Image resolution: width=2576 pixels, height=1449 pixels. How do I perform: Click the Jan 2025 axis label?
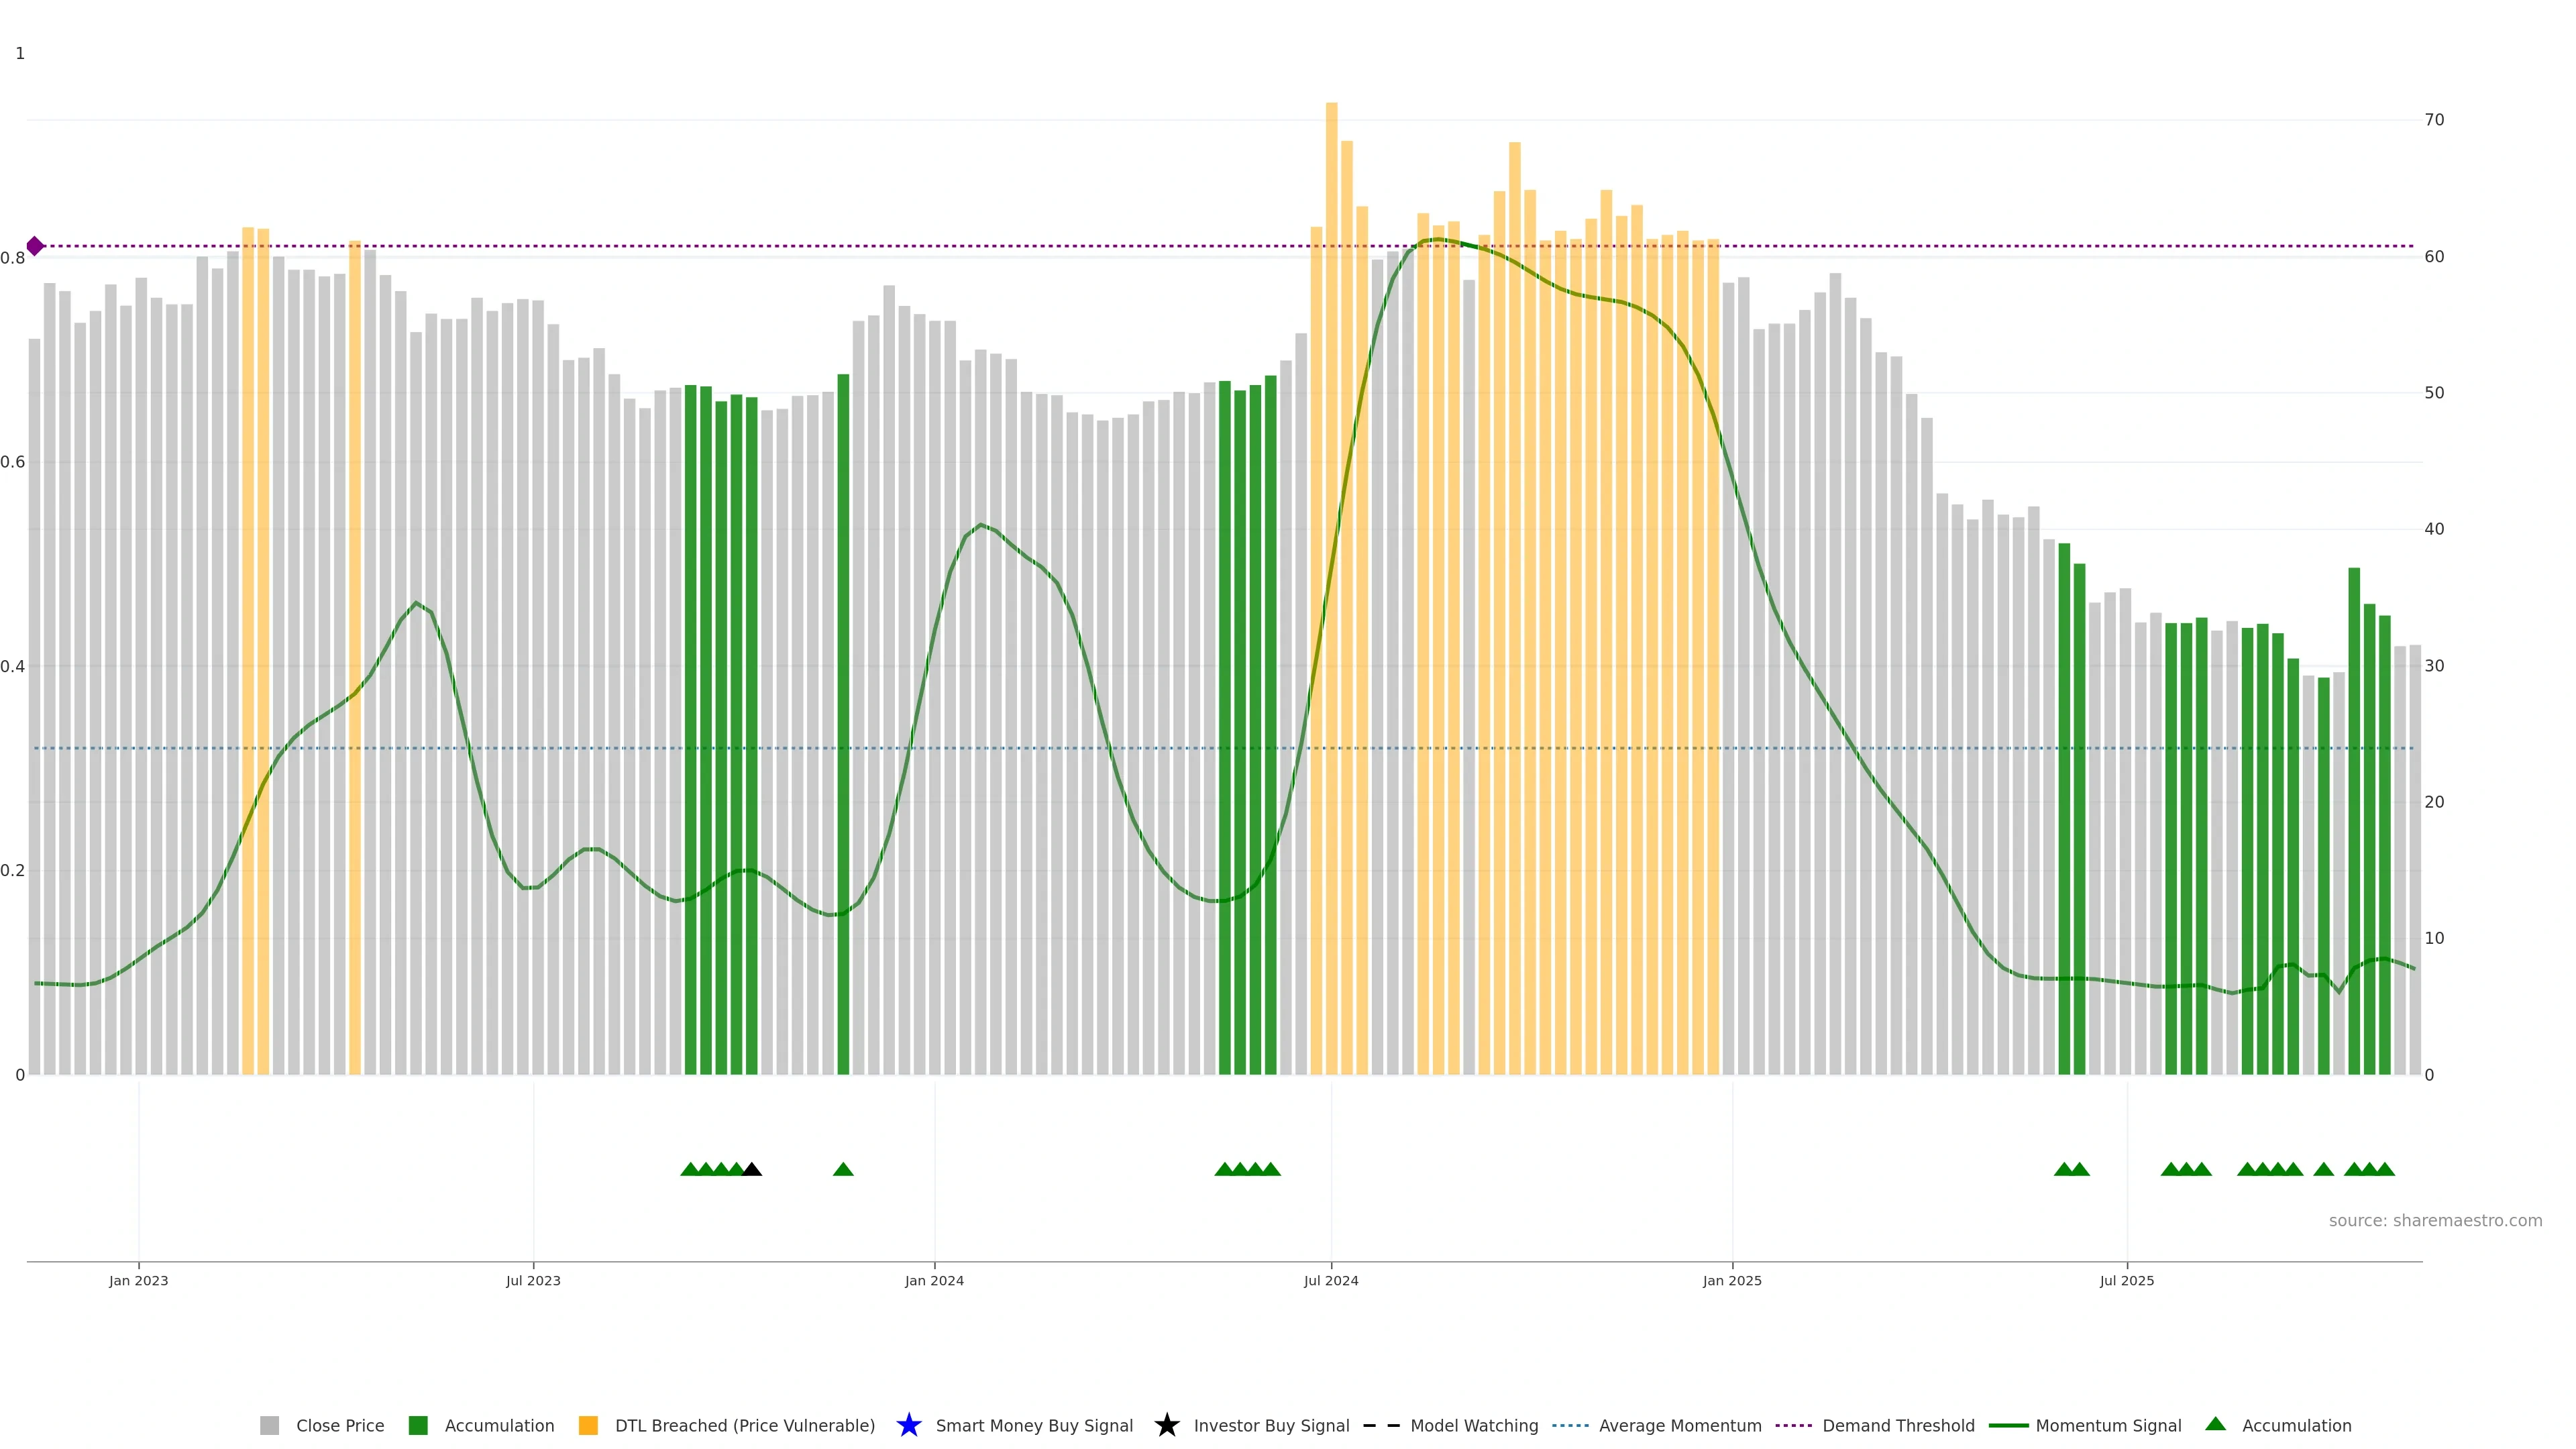pyautogui.click(x=1731, y=1280)
